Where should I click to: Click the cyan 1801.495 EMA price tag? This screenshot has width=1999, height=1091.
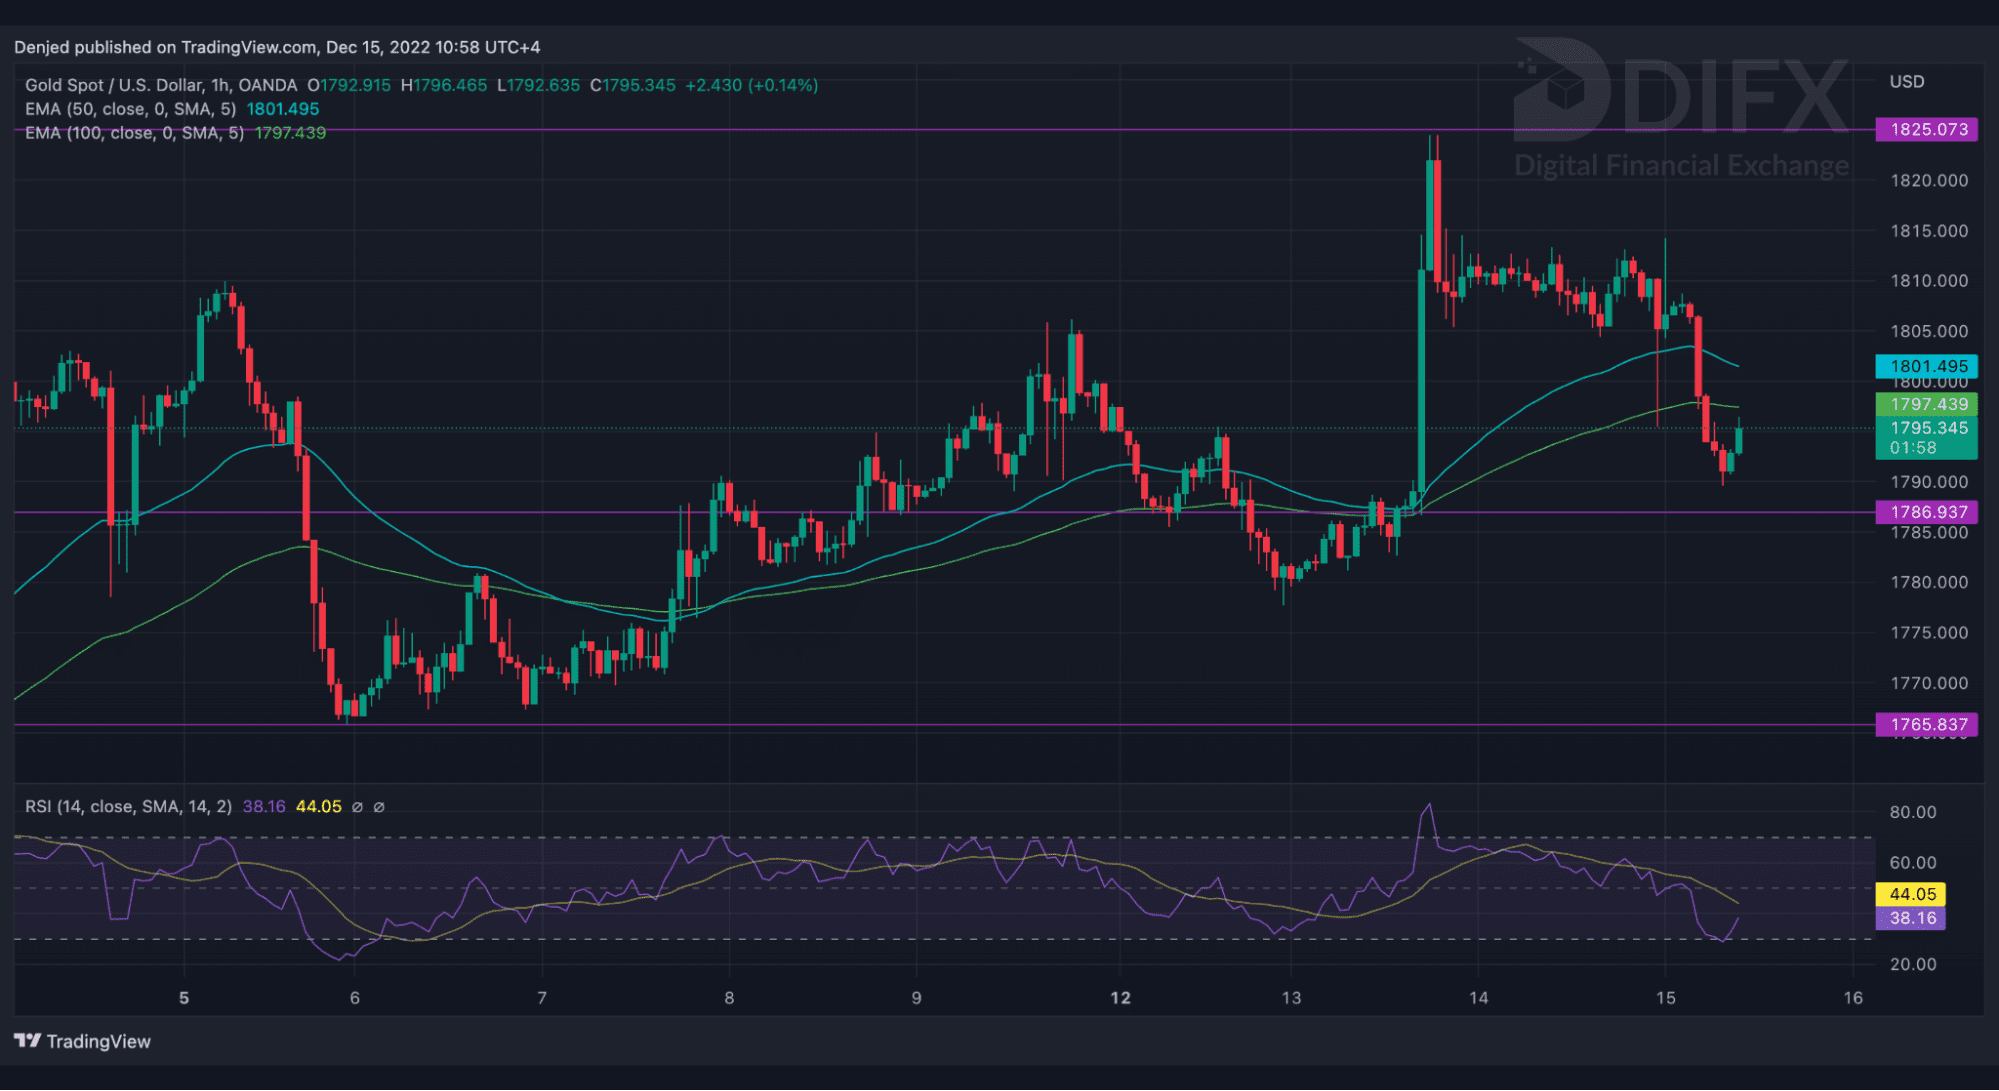(1927, 366)
